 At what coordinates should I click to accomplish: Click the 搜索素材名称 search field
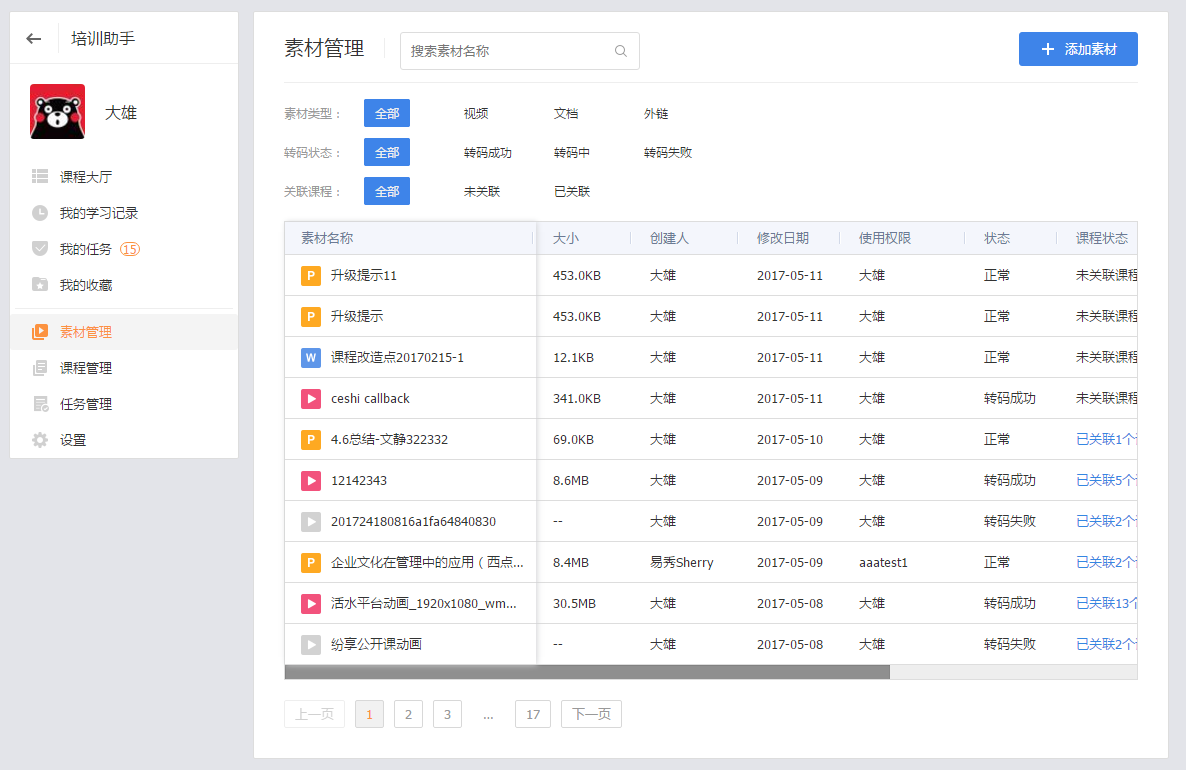pos(520,51)
